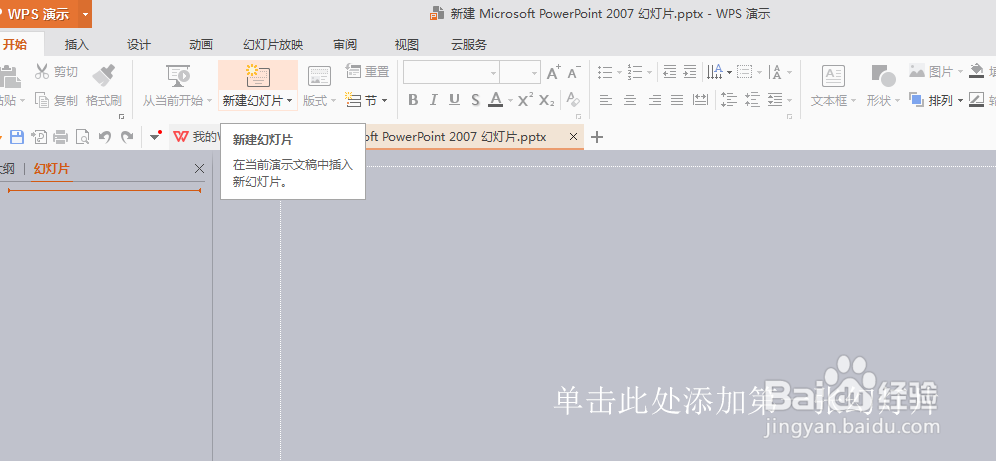Click the Increase Font Size A+ icon
Viewport: 996px width, 461px height.
point(554,72)
